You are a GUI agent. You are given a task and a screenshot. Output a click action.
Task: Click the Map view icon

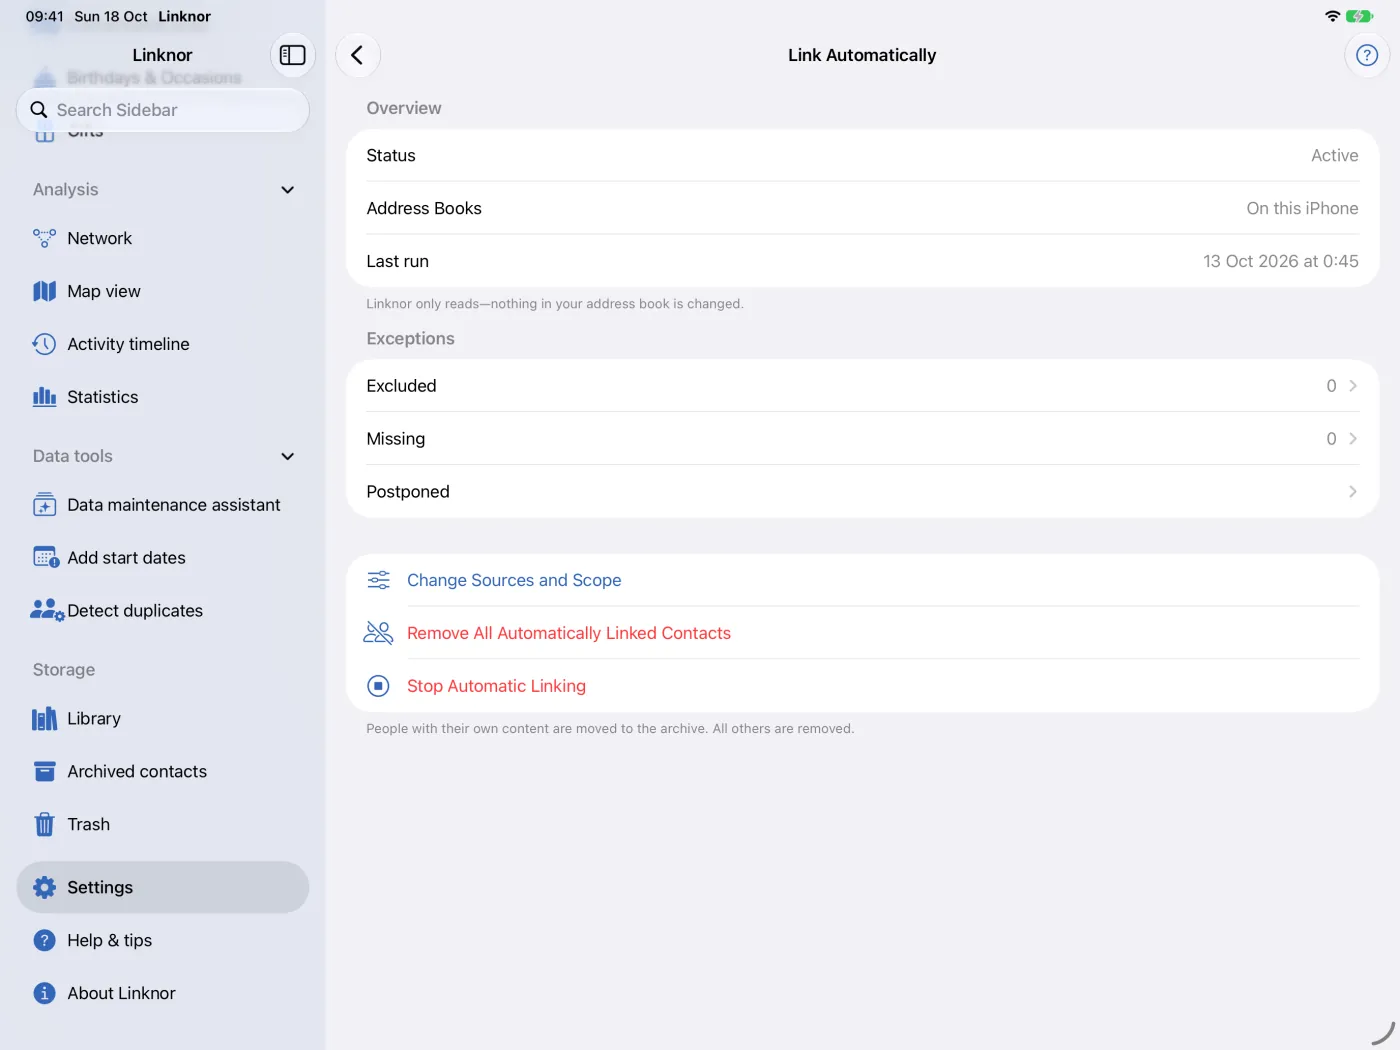pyautogui.click(x=44, y=291)
